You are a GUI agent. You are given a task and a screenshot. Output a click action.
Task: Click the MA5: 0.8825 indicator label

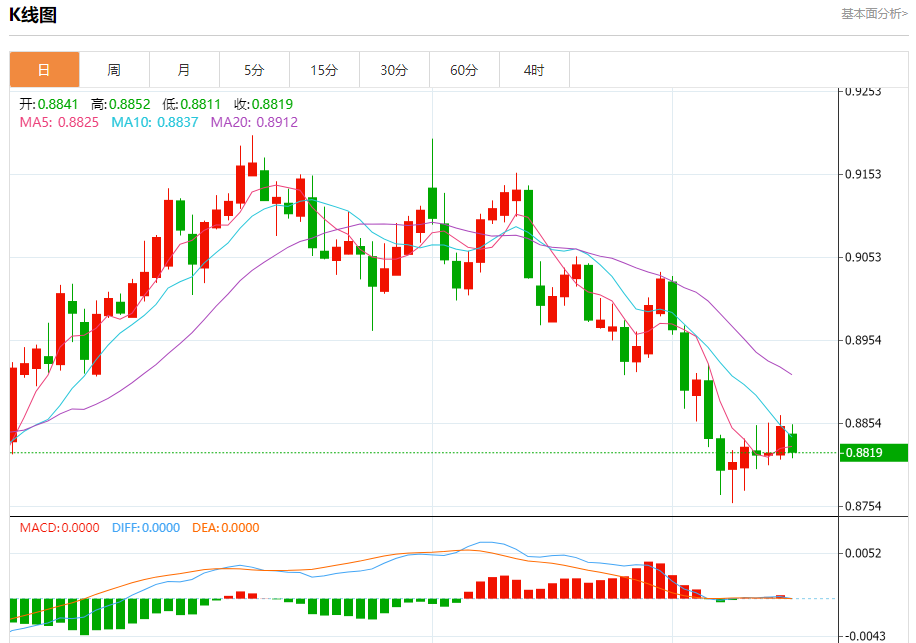[59, 122]
